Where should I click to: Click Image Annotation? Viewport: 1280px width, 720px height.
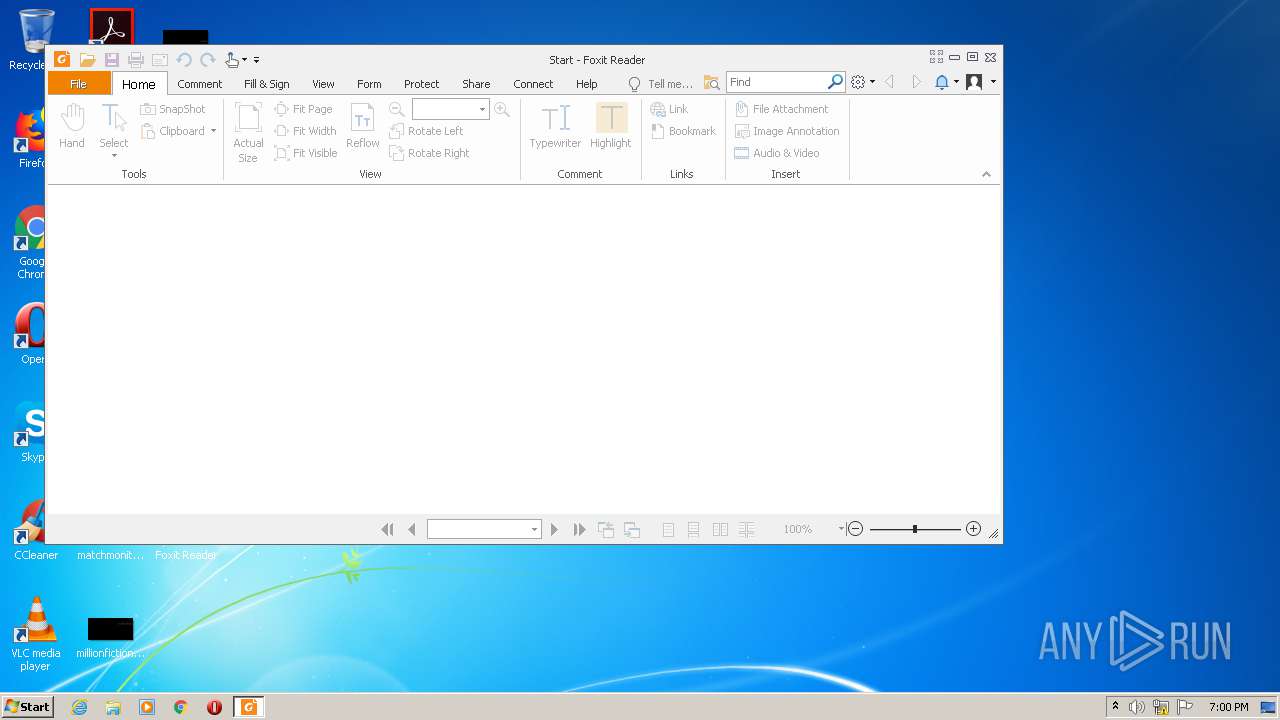pyautogui.click(x=787, y=131)
